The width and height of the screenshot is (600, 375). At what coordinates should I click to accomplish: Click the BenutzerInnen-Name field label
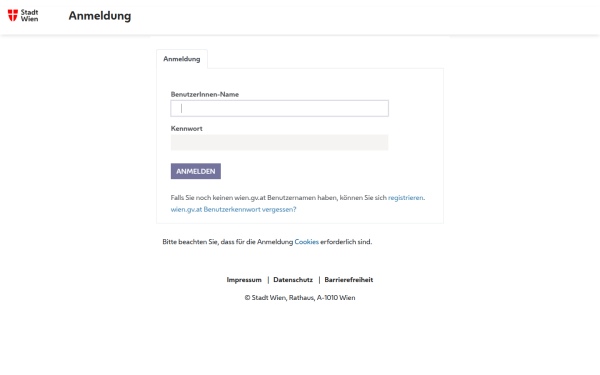point(205,94)
